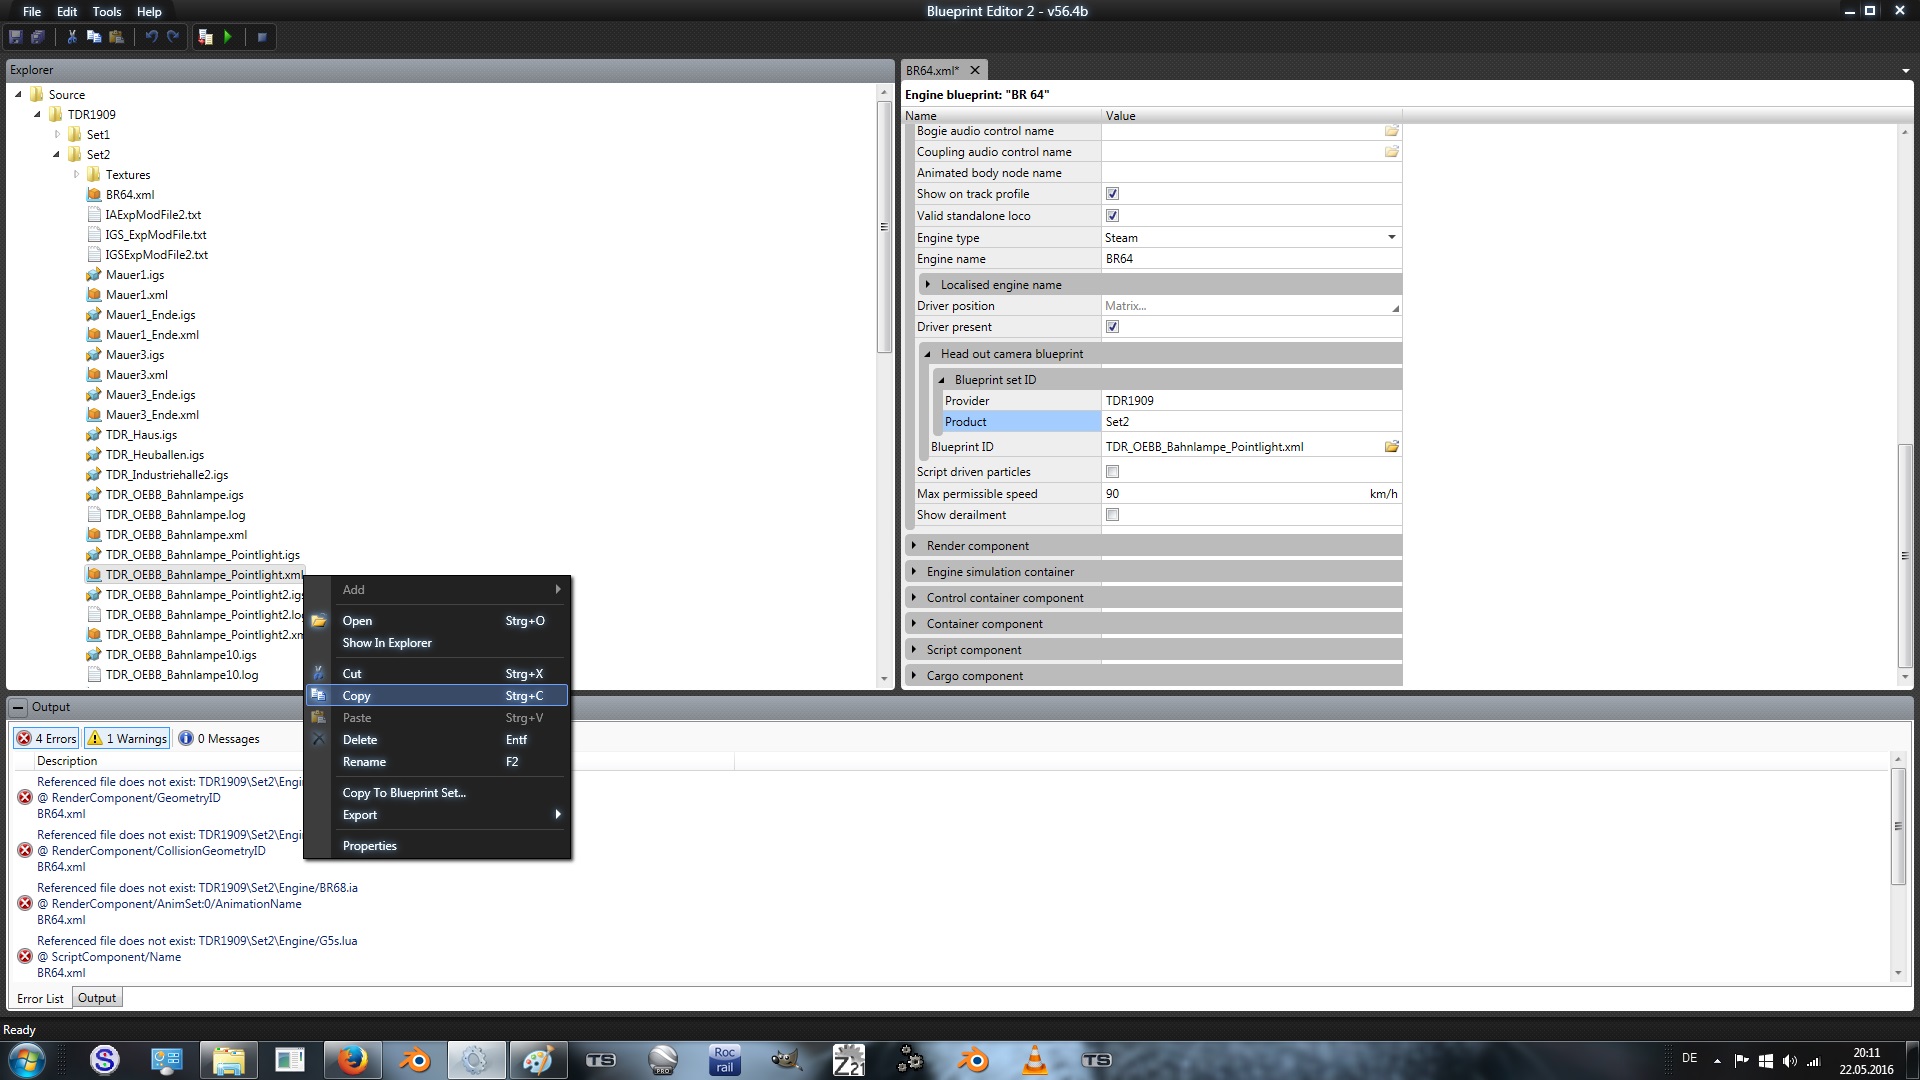Toggle Driver present checkbox
The image size is (1920, 1080).
click(x=1112, y=327)
